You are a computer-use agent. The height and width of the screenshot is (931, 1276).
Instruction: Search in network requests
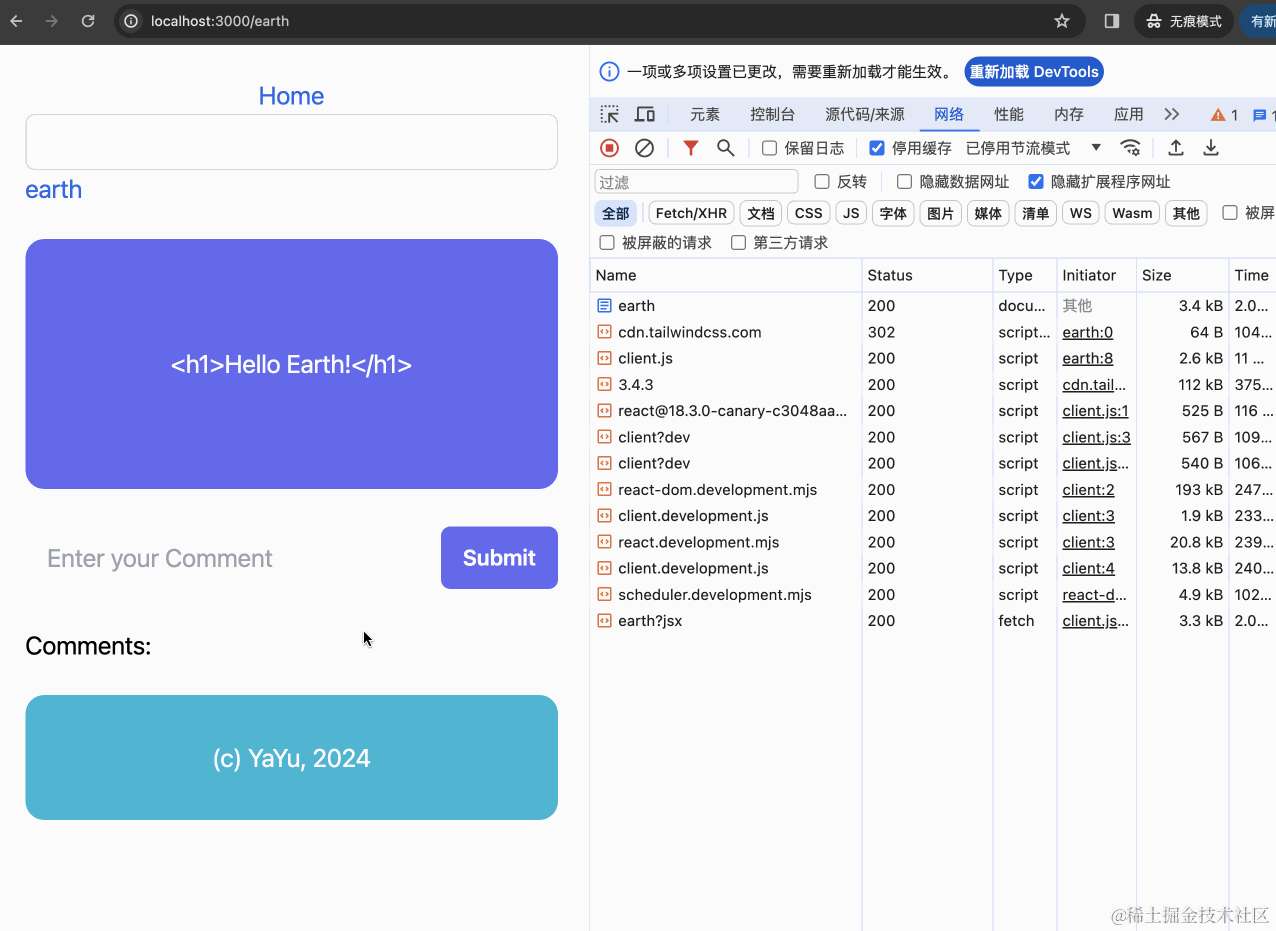coord(726,147)
